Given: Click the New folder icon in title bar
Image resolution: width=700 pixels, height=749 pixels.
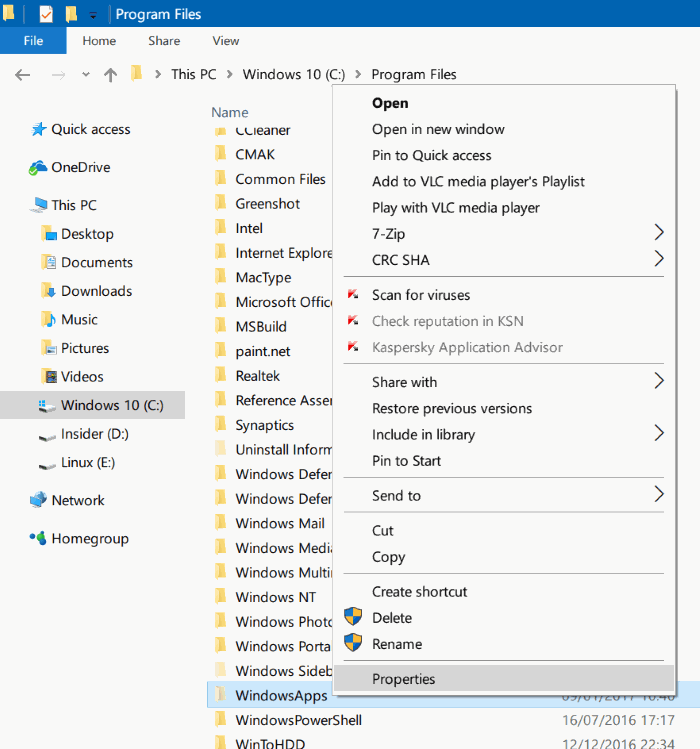Looking at the screenshot, I should pyautogui.click(x=71, y=14).
